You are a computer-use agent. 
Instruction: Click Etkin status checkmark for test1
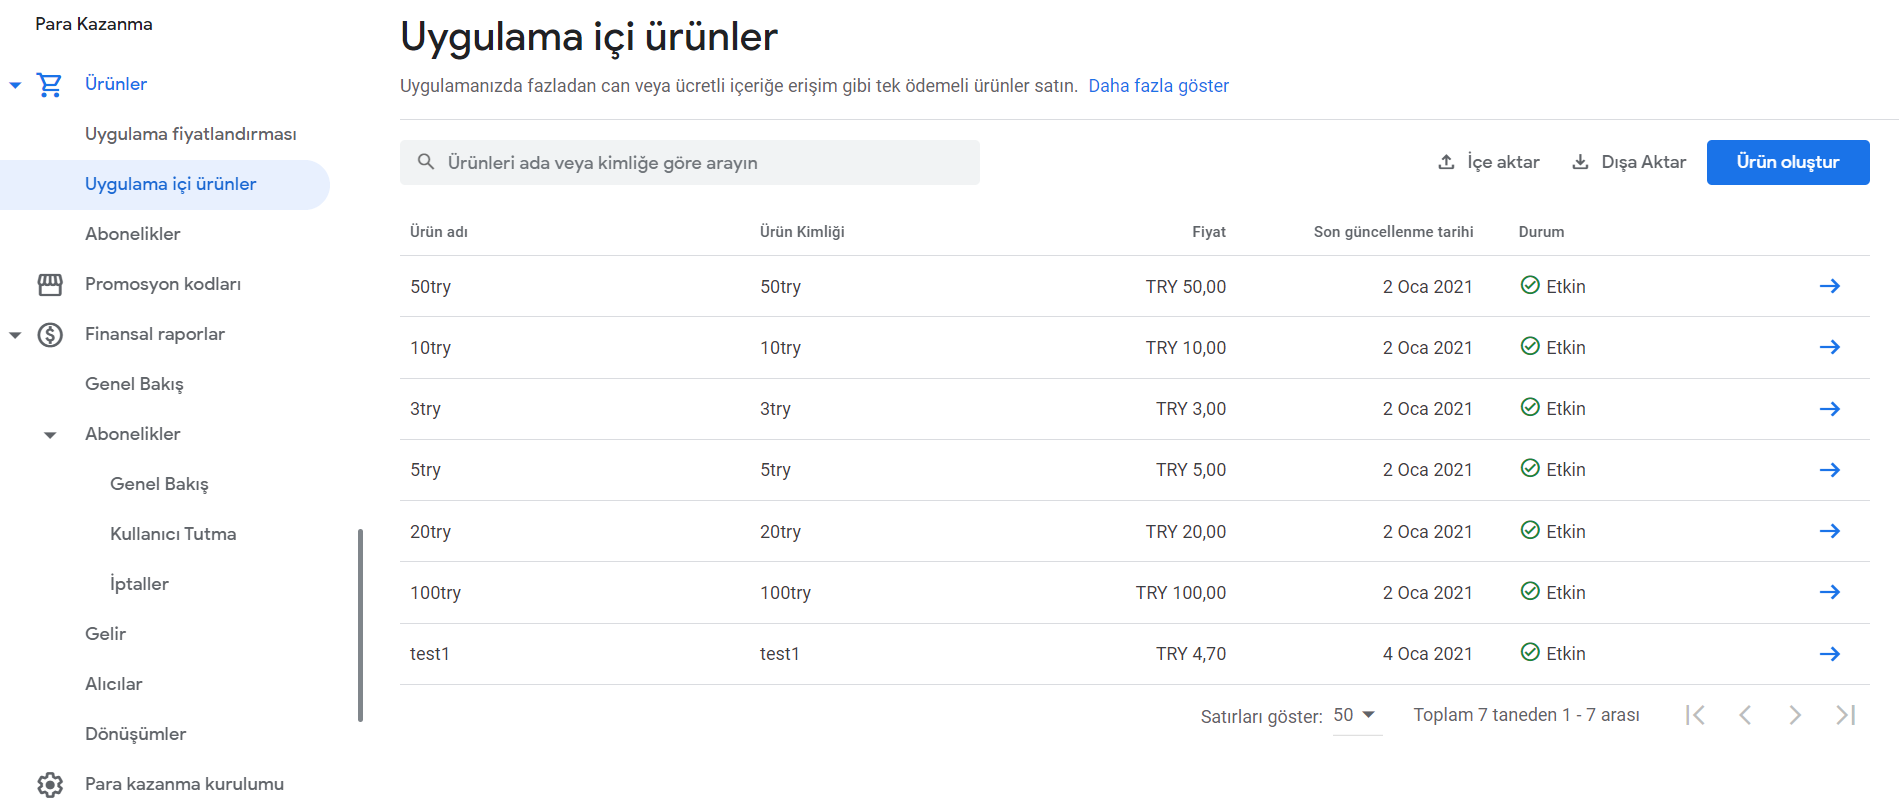tap(1530, 652)
